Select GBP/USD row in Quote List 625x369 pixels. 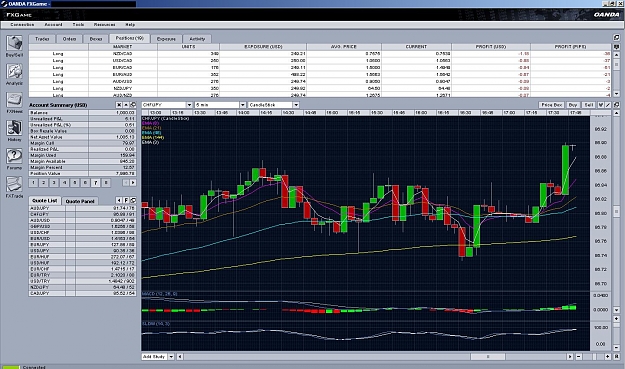click(x=83, y=226)
